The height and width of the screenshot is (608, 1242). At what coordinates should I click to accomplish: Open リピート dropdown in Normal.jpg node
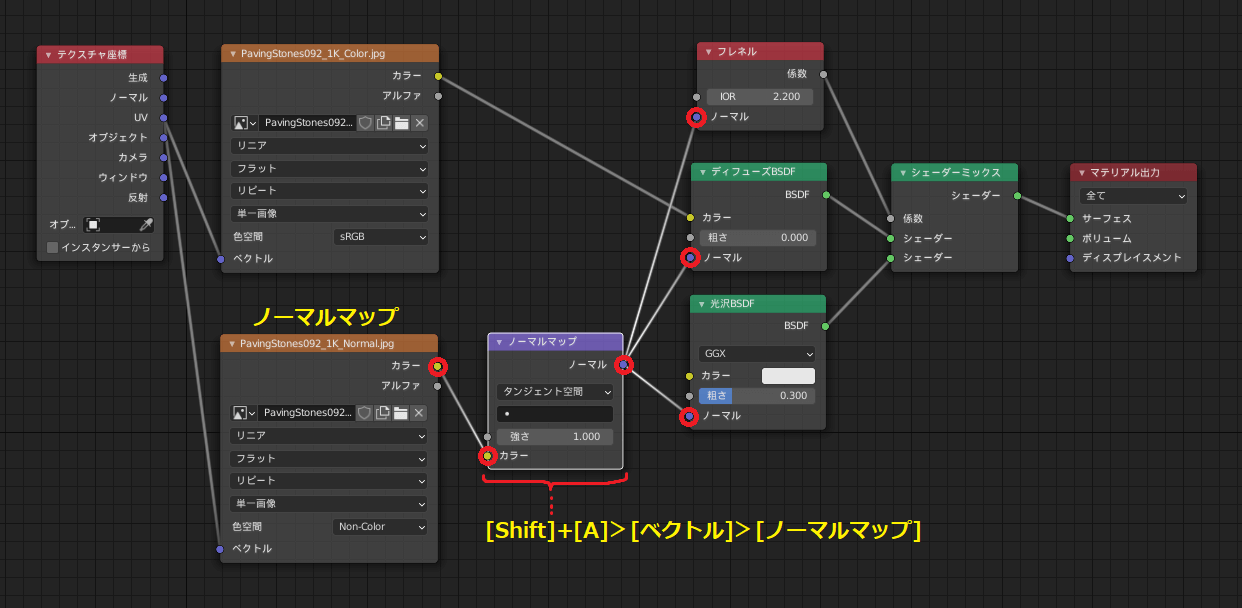tap(329, 481)
